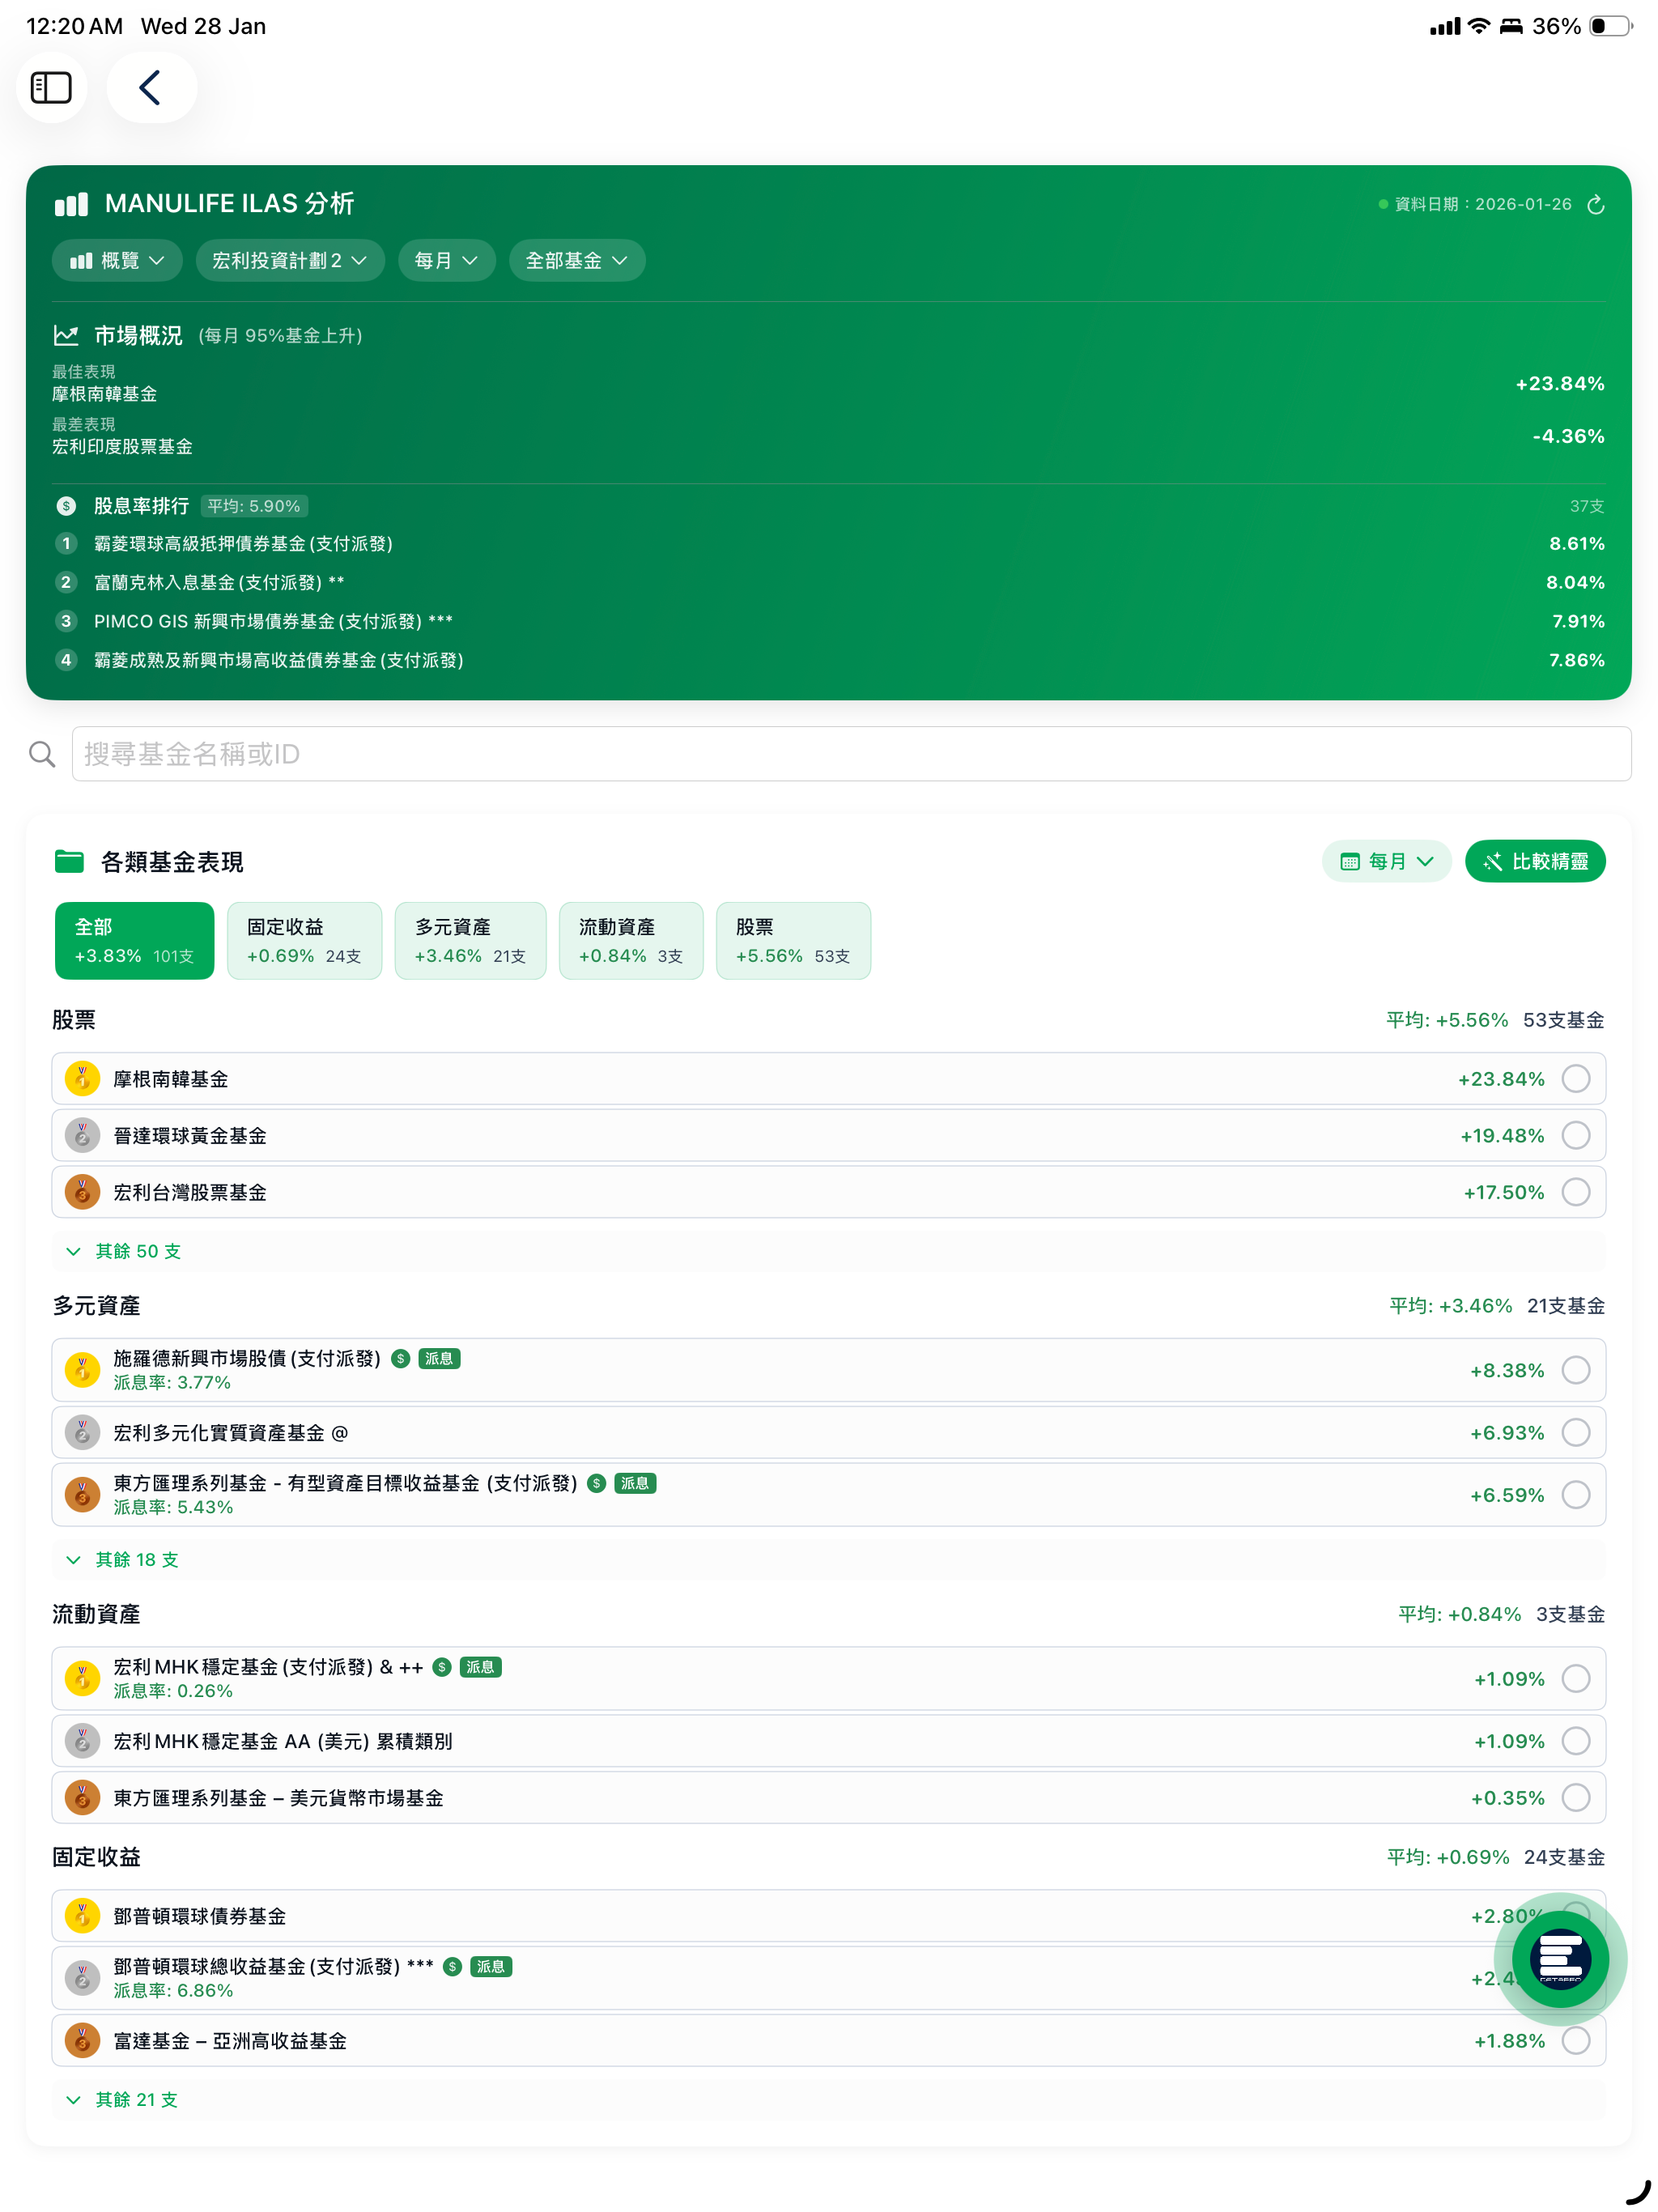Select the compare circle for 宏利台灣股票基金
Viewport: 1658px width, 2212px height.
pos(1576,1192)
